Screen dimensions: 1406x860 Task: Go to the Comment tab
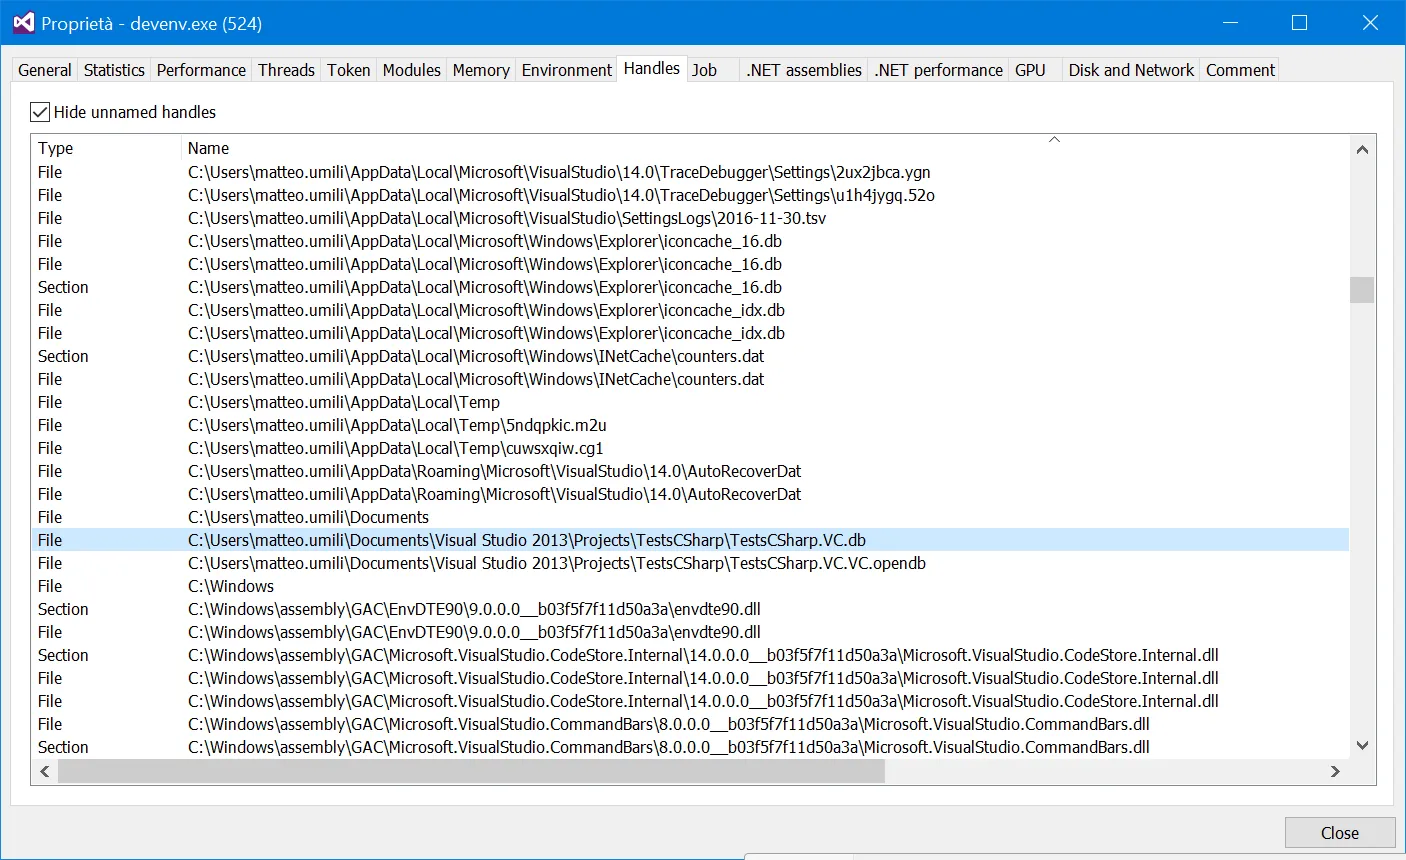click(1240, 70)
